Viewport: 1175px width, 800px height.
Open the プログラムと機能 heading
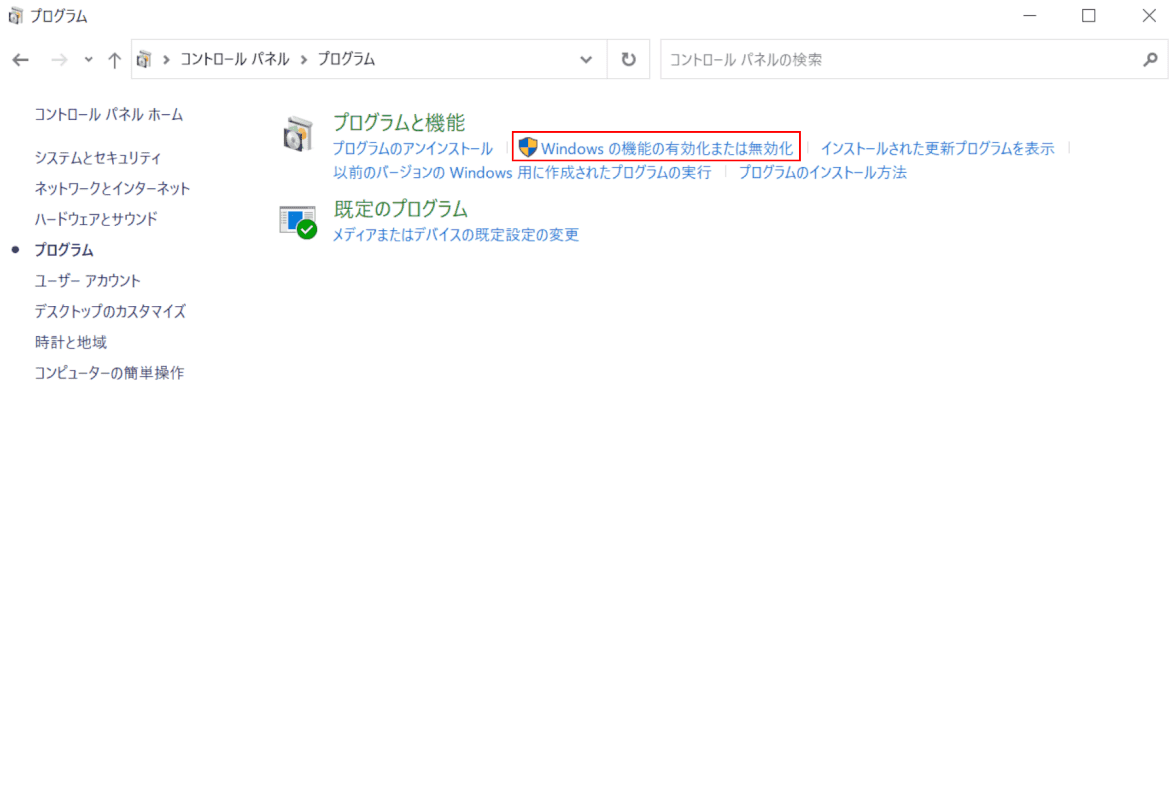tap(399, 123)
